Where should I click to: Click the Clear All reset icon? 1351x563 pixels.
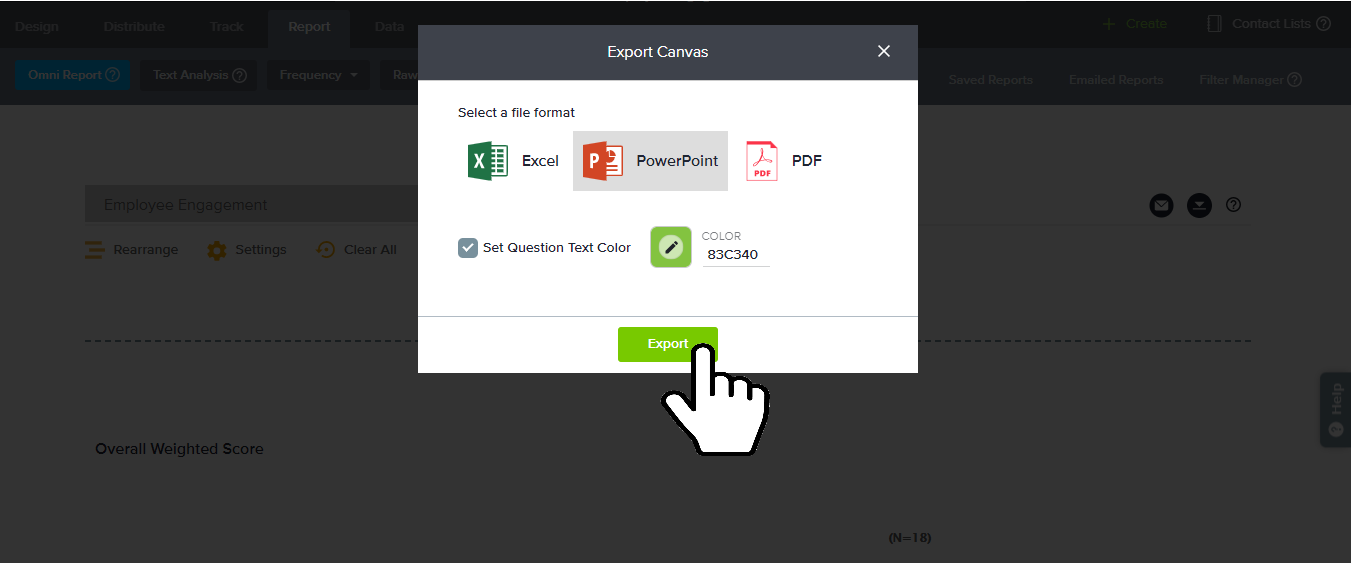(326, 250)
